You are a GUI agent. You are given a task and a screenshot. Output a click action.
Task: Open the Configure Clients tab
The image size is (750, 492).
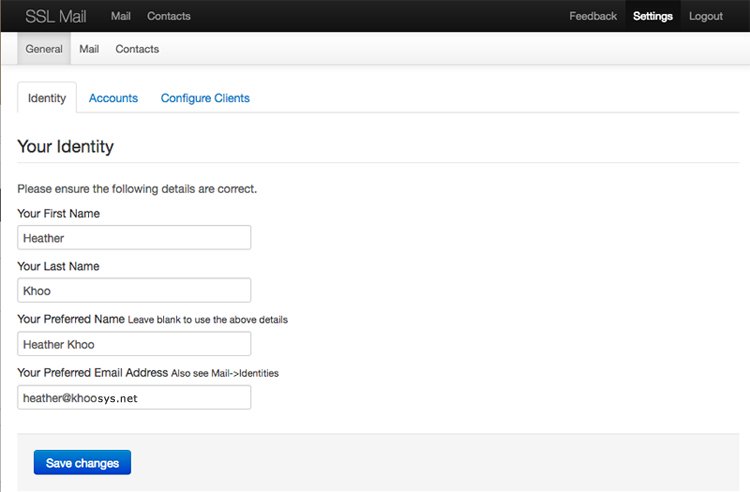coord(205,98)
